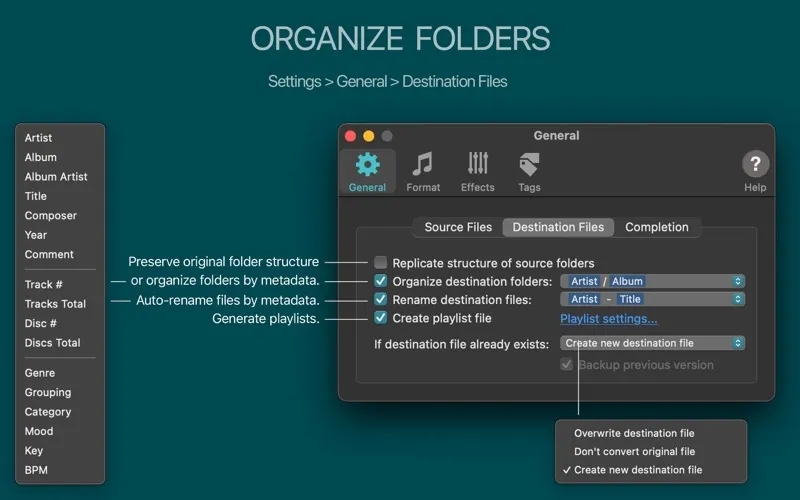This screenshot has width=800, height=500.
Task: Click the Artist token in folder pattern
Action: coord(584,281)
